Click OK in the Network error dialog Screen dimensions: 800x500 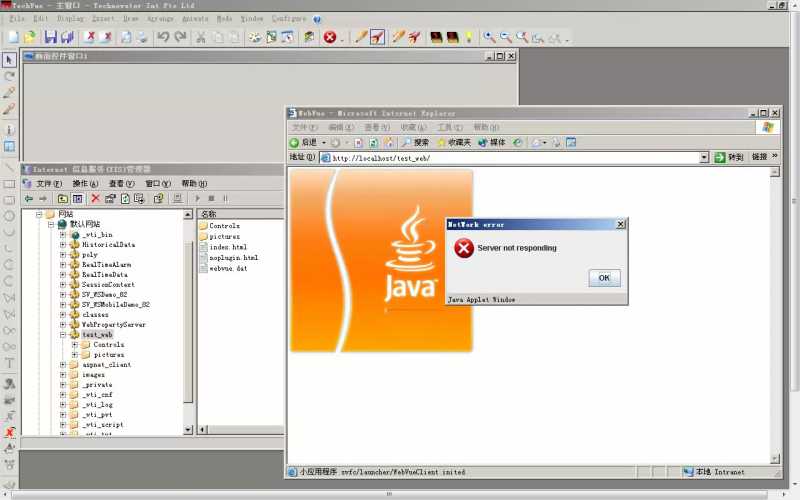click(x=605, y=278)
